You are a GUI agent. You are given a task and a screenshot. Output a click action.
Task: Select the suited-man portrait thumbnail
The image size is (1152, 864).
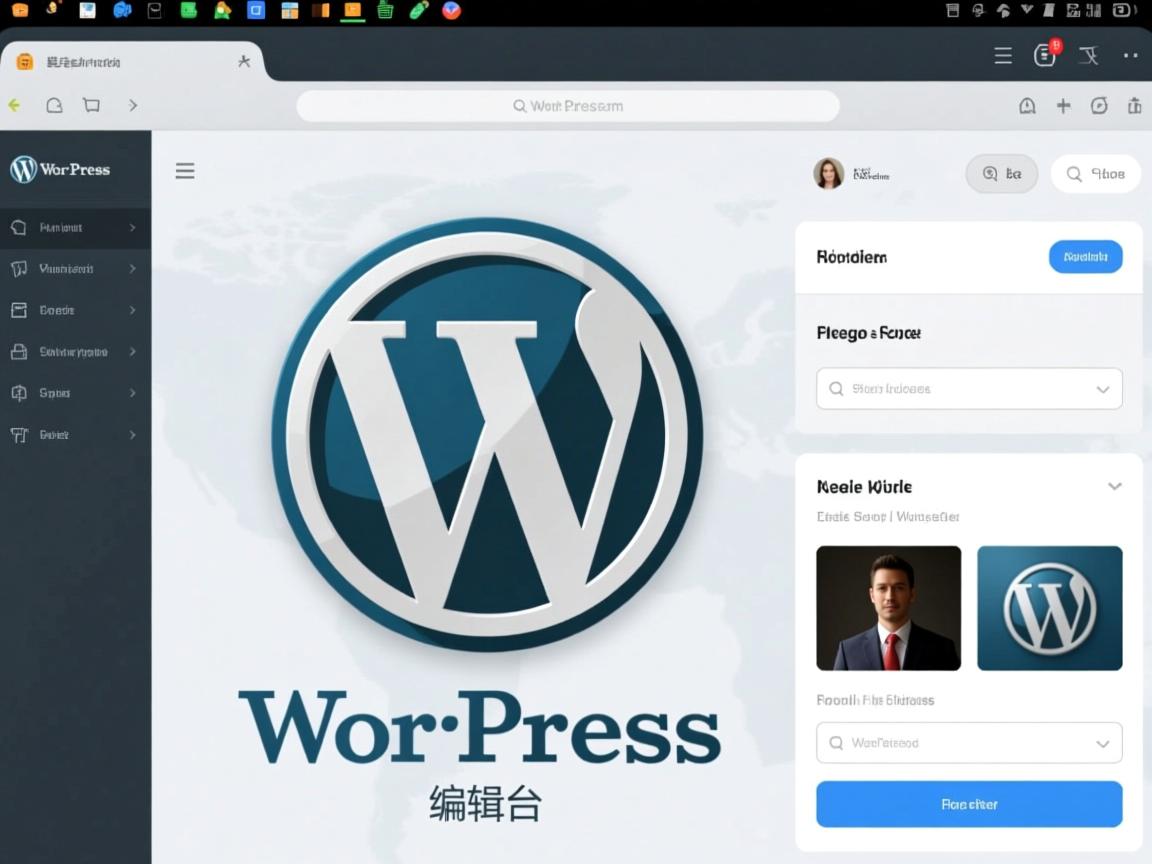[x=888, y=607]
